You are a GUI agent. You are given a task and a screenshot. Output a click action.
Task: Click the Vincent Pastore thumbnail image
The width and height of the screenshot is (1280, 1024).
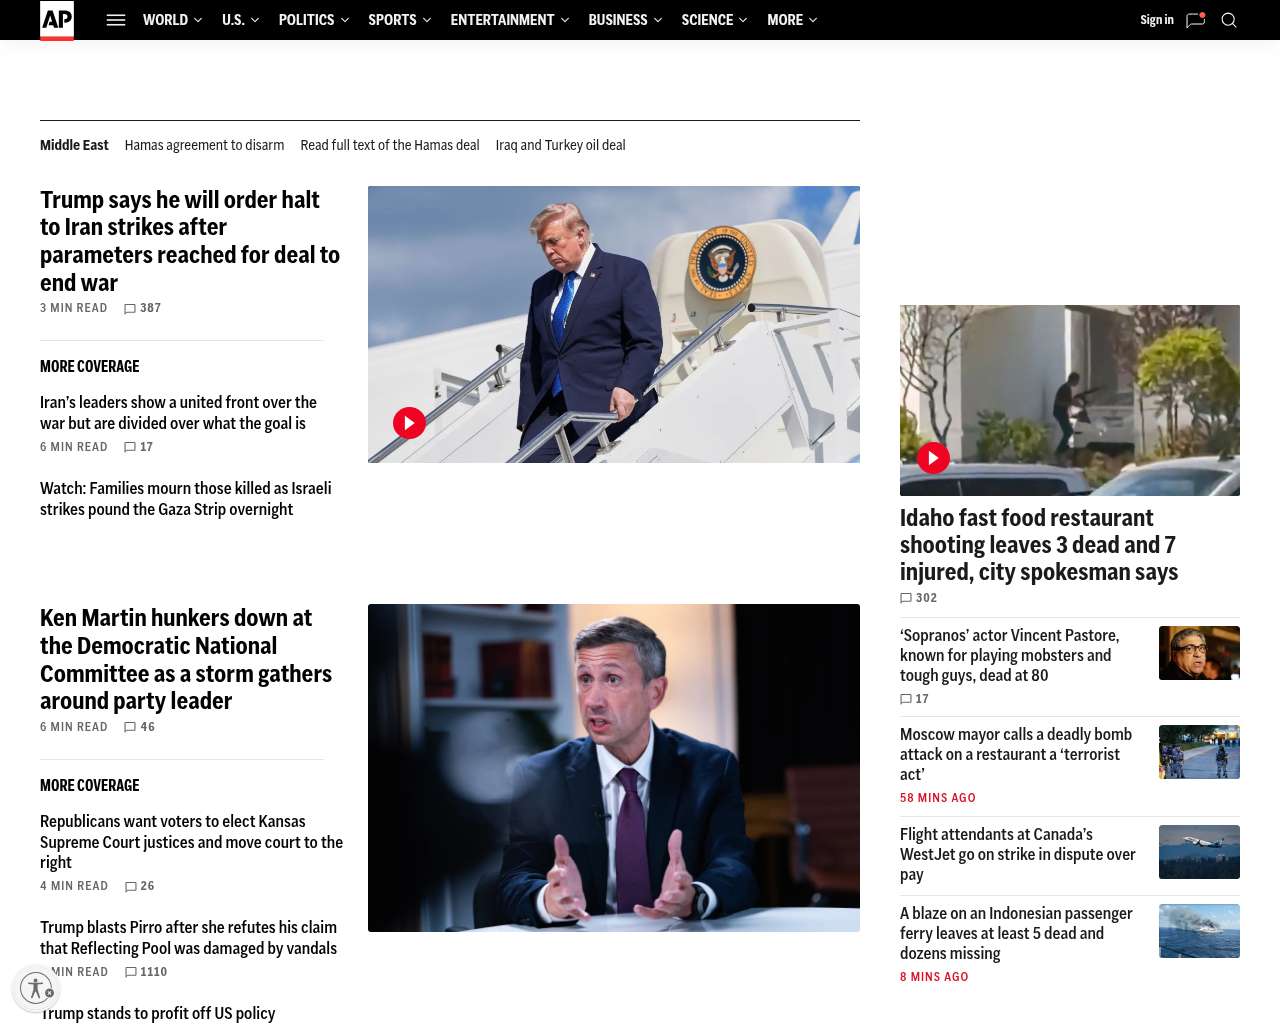[1199, 653]
